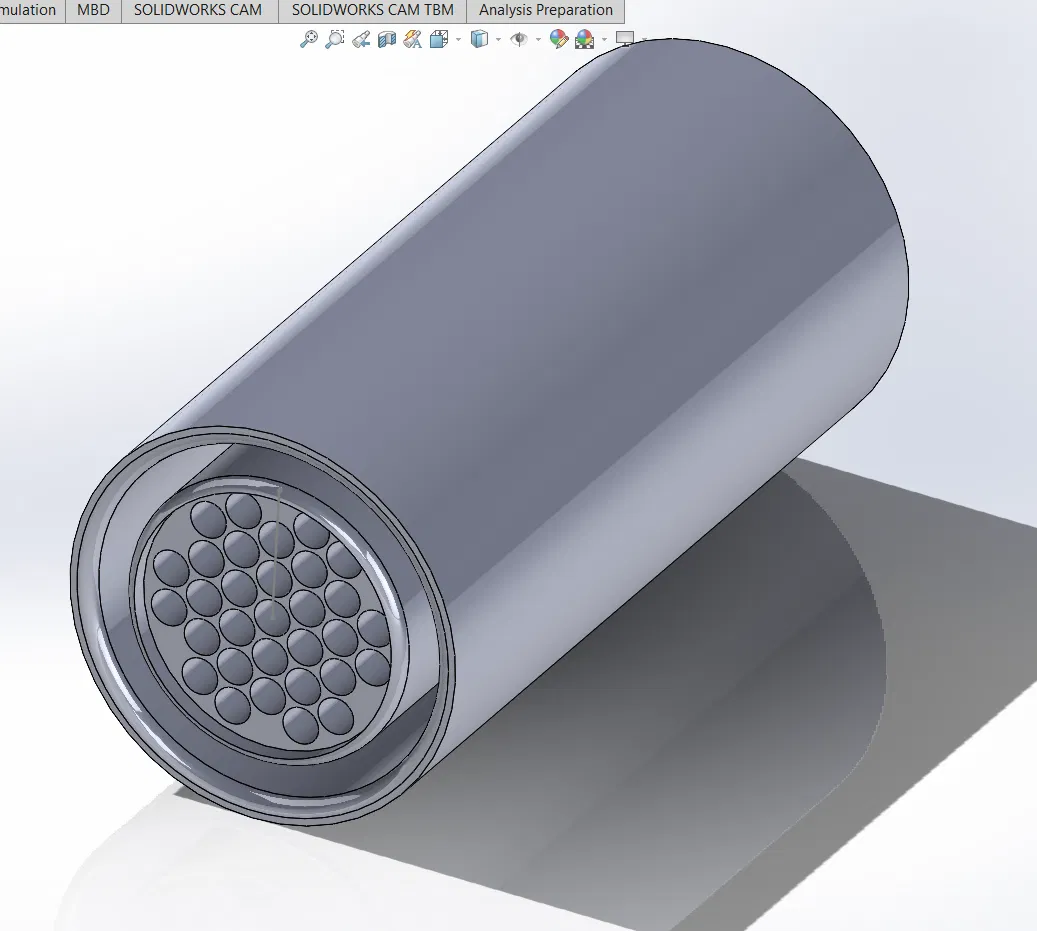Click the Display Style icon

point(479,39)
